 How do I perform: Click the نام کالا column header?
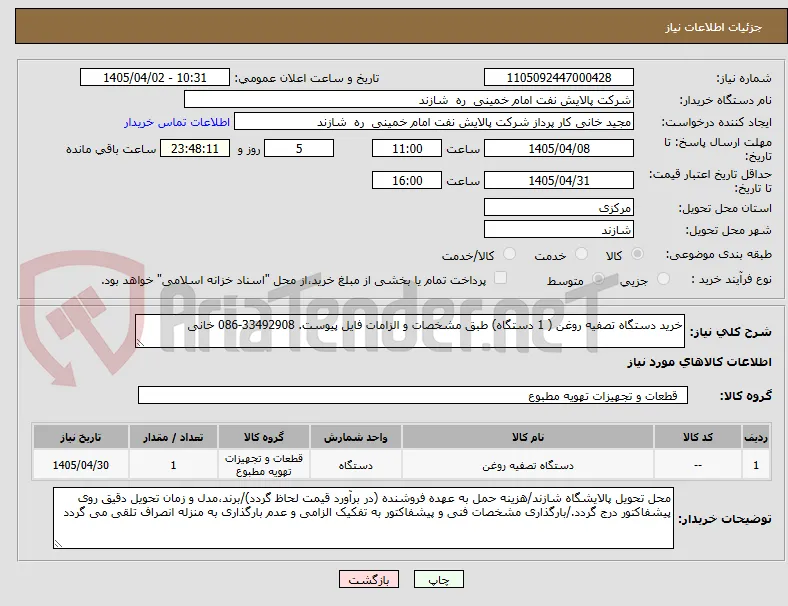coord(528,437)
